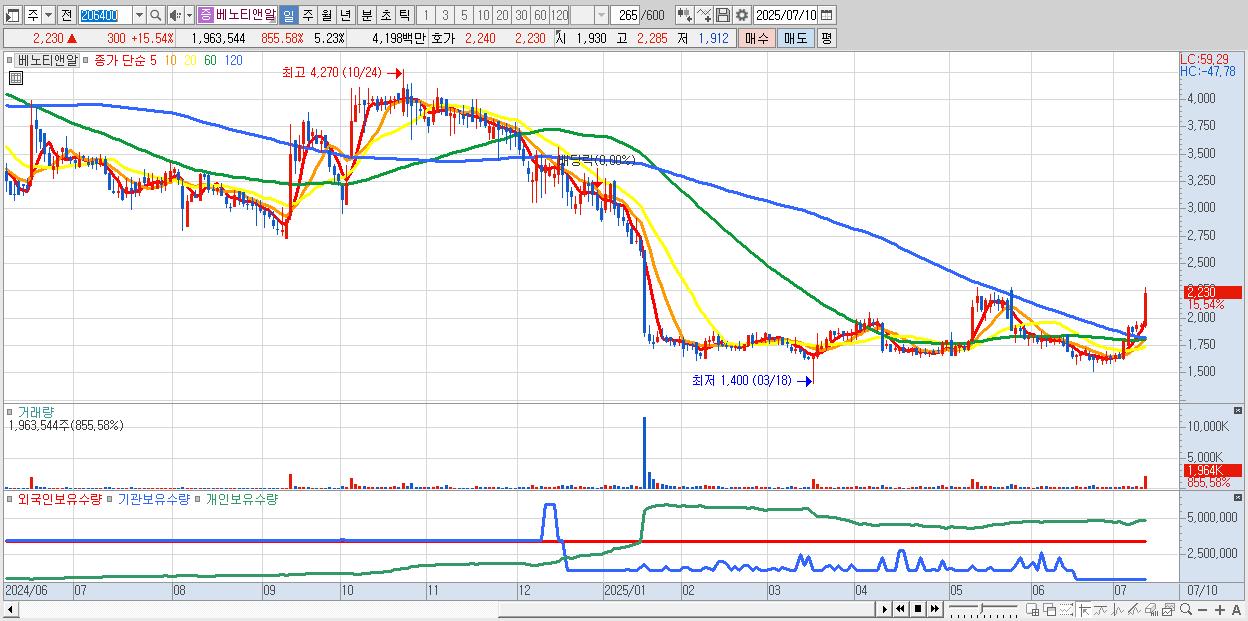Click the 매도 sell button
Image resolution: width=1248 pixels, height=621 pixels.
click(796, 38)
